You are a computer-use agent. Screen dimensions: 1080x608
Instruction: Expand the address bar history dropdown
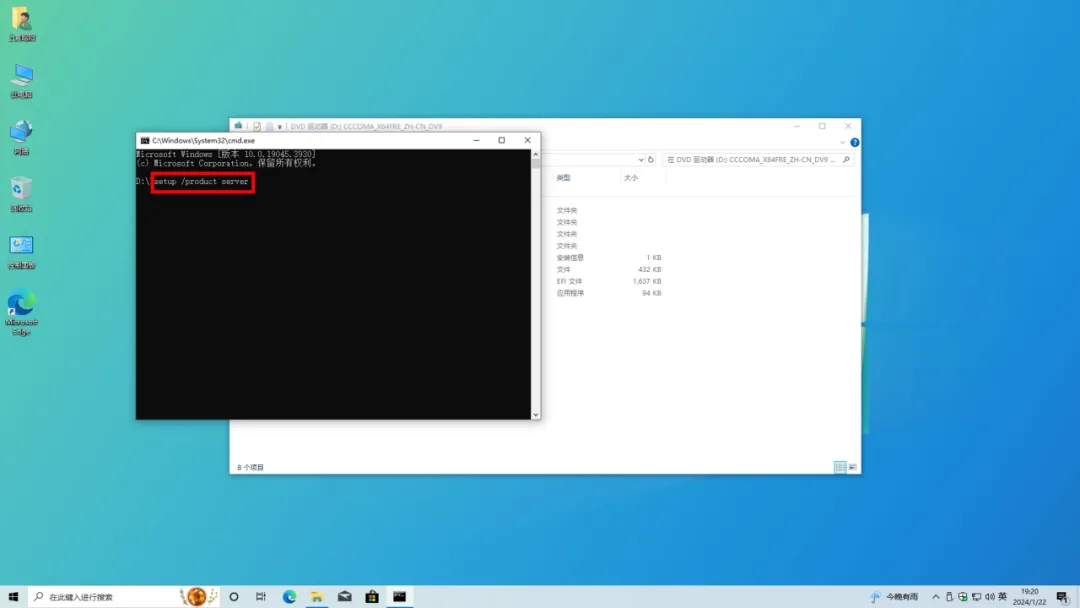(640, 160)
